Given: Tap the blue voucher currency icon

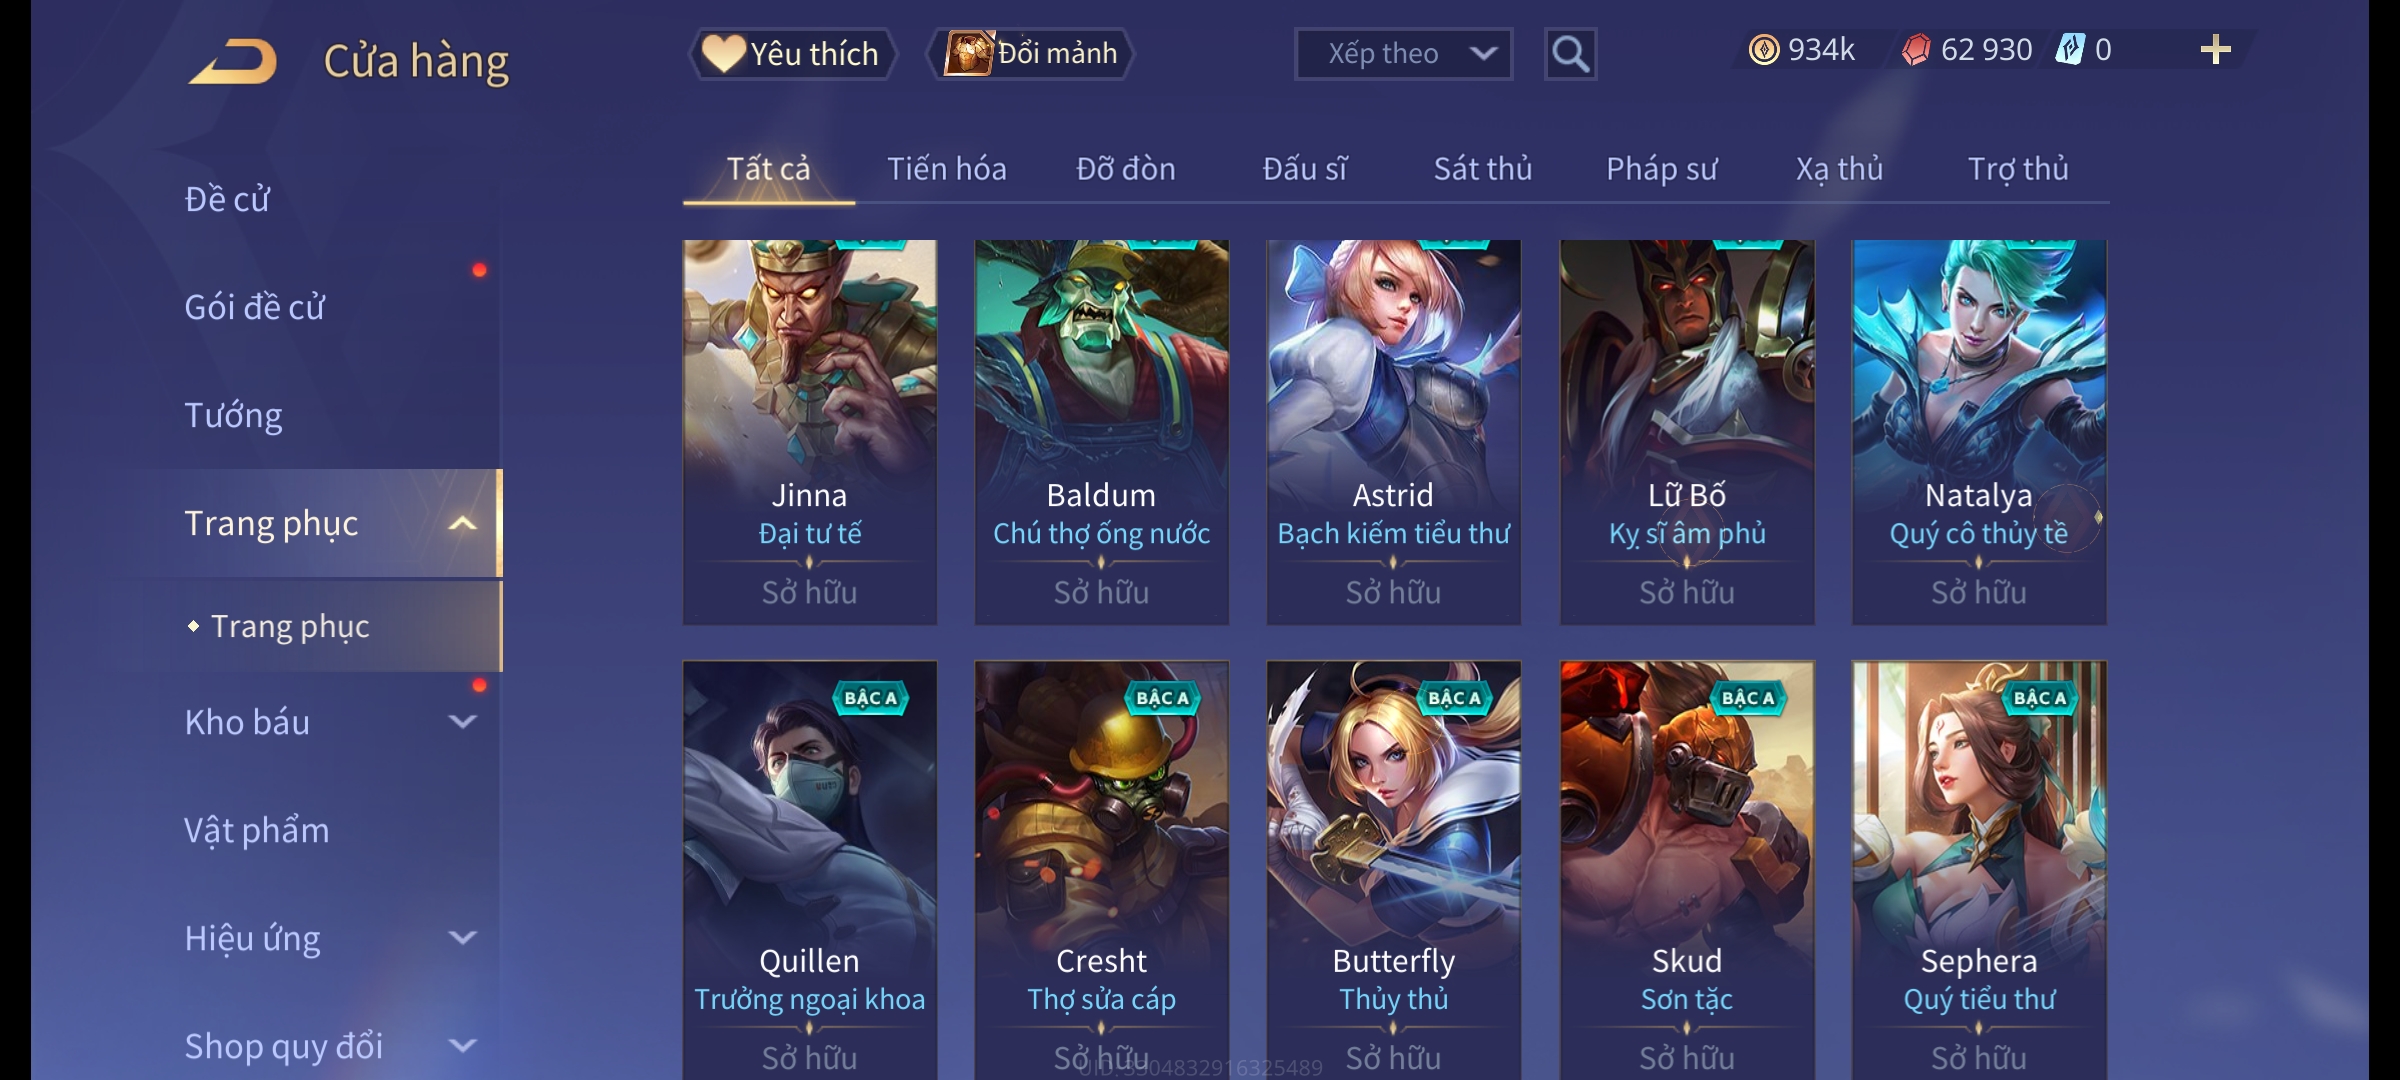Looking at the screenshot, I should click(2070, 50).
